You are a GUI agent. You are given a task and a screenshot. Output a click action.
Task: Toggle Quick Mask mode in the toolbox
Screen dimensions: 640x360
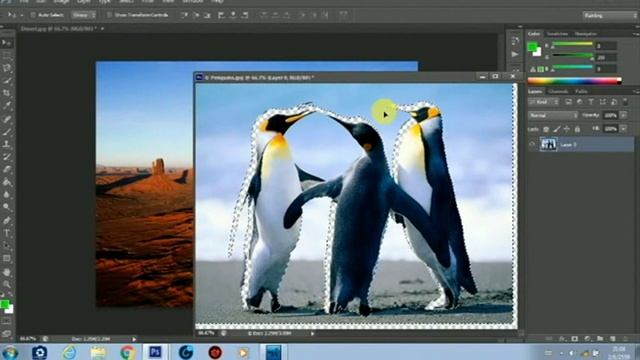point(7,322)
